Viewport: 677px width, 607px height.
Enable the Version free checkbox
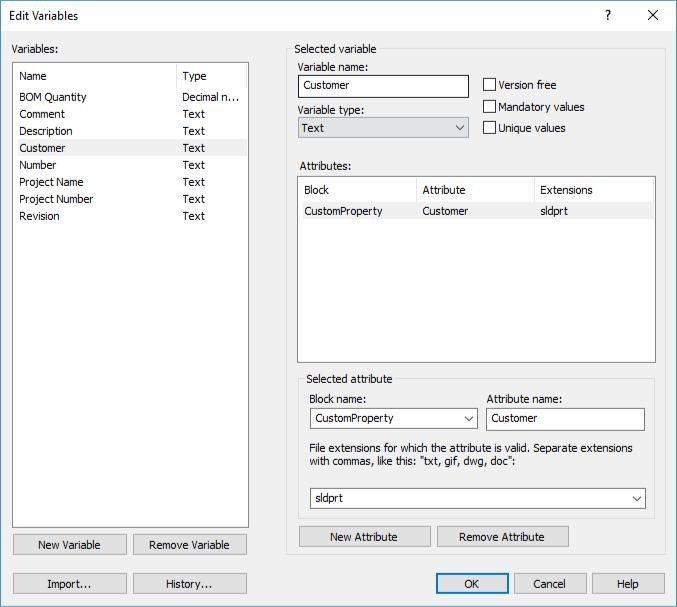(489, 85)
